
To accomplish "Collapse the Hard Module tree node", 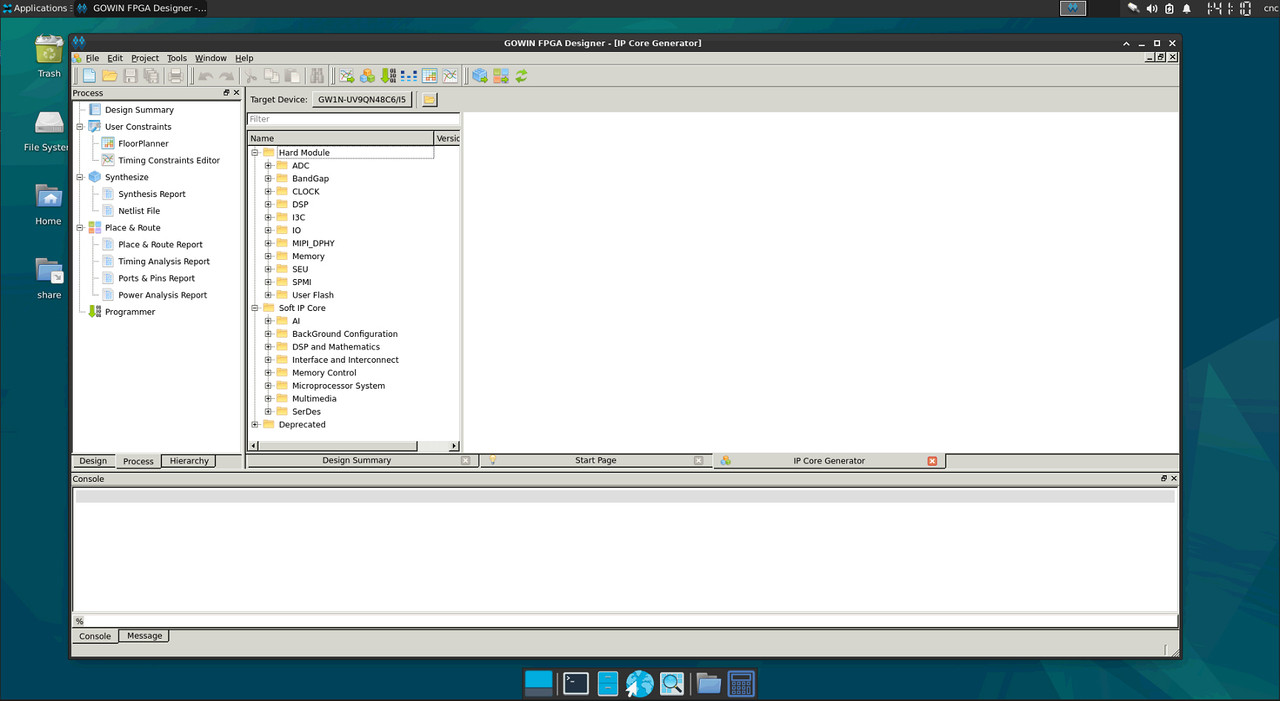I will (255, 153).
